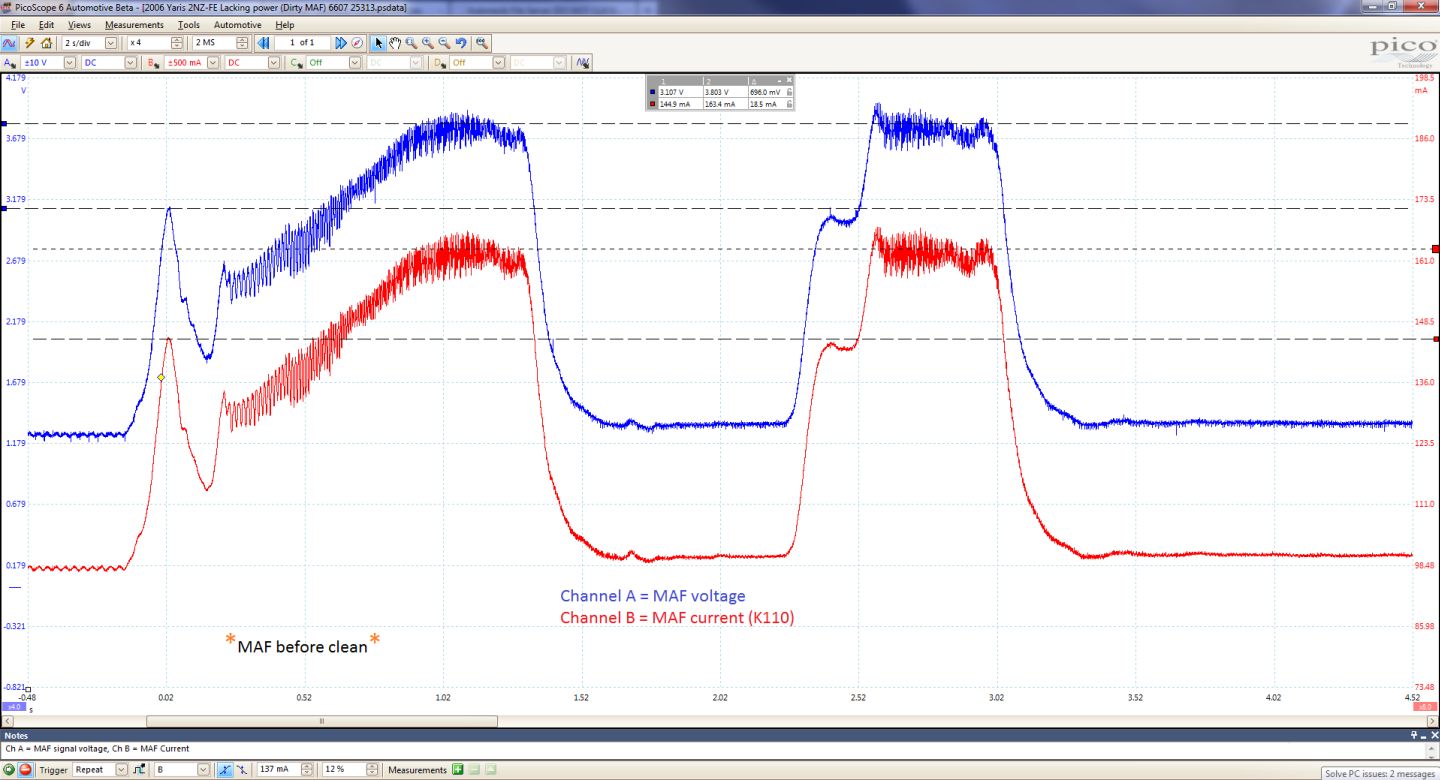Open Channel A ±10 V range dropdown
Screen dimensions: 1440x780
[70, 62]
